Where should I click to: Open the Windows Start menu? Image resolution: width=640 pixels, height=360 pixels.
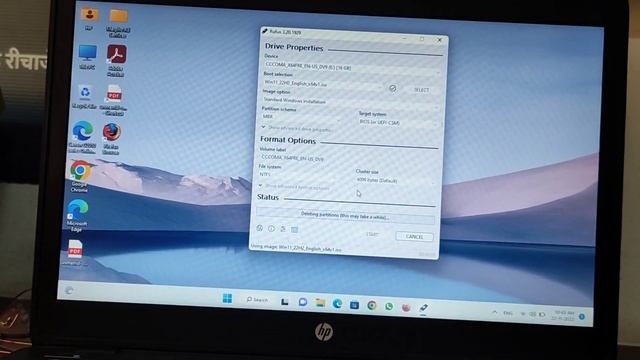tap(227, 298)
